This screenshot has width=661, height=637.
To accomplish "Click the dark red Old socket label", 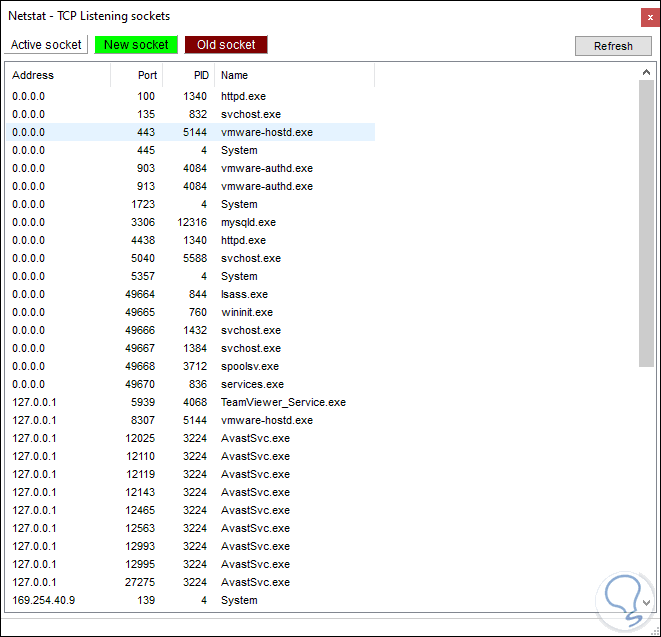I will pos(226,45).
